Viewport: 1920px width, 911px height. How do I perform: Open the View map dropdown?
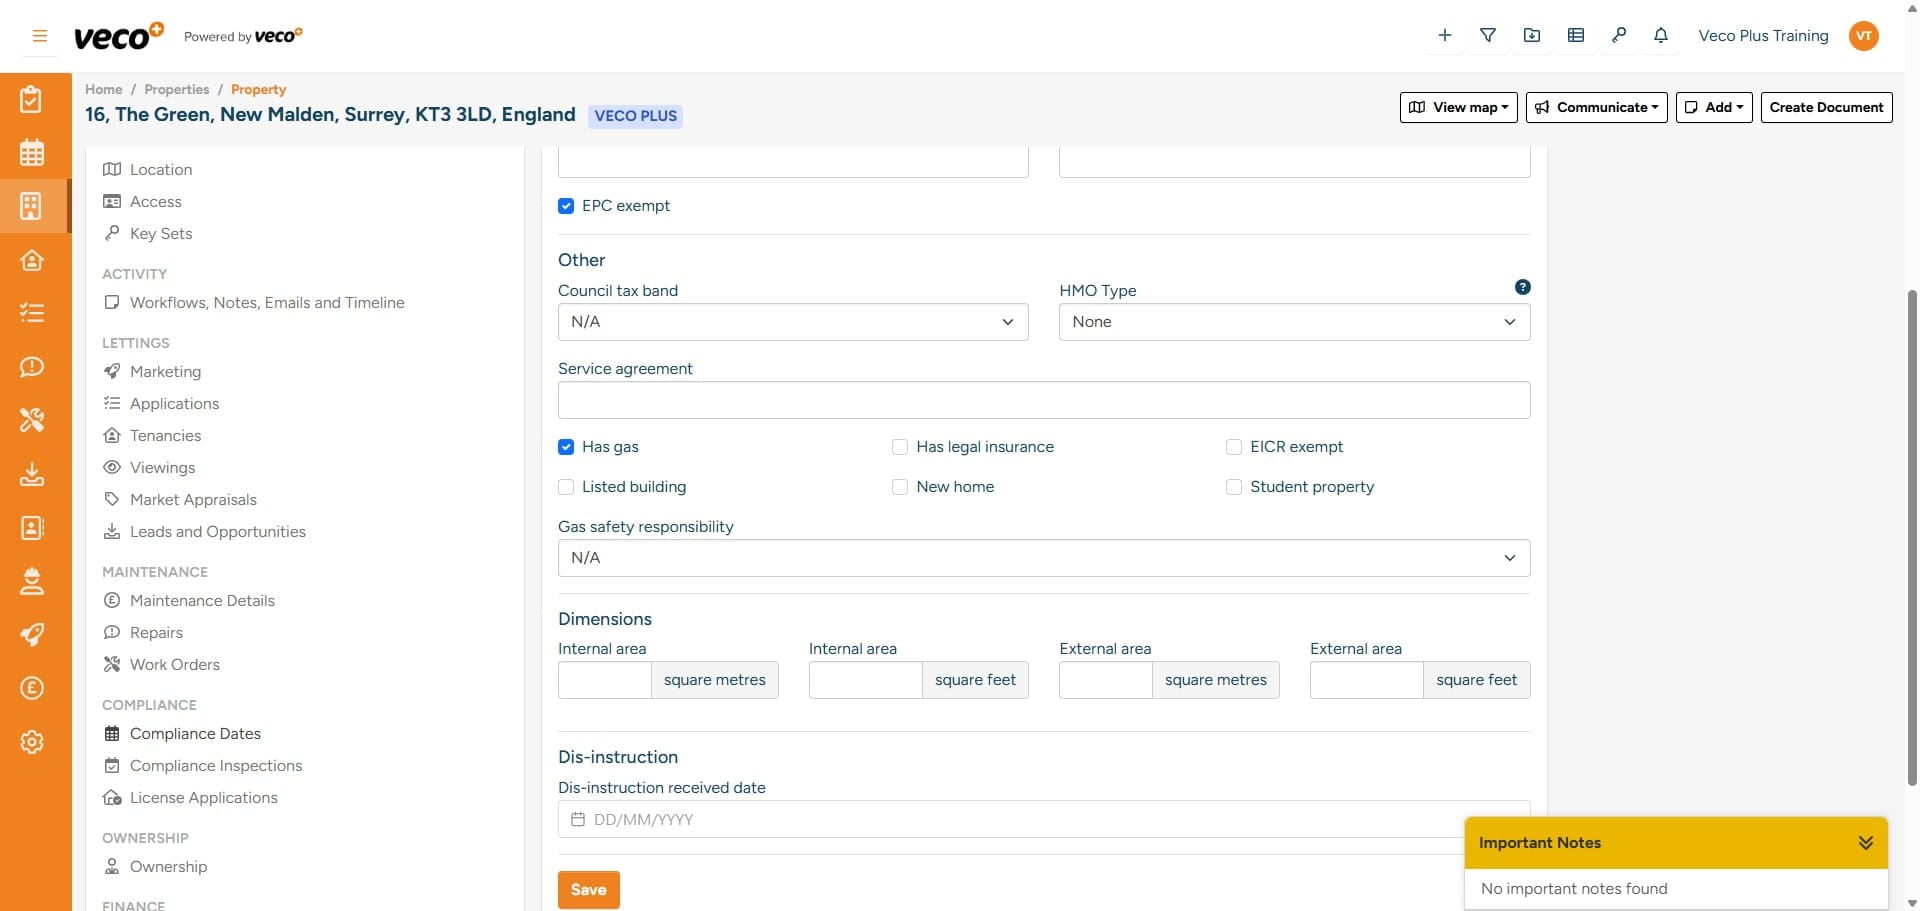pyautogui.click(x=1458, y=108)
